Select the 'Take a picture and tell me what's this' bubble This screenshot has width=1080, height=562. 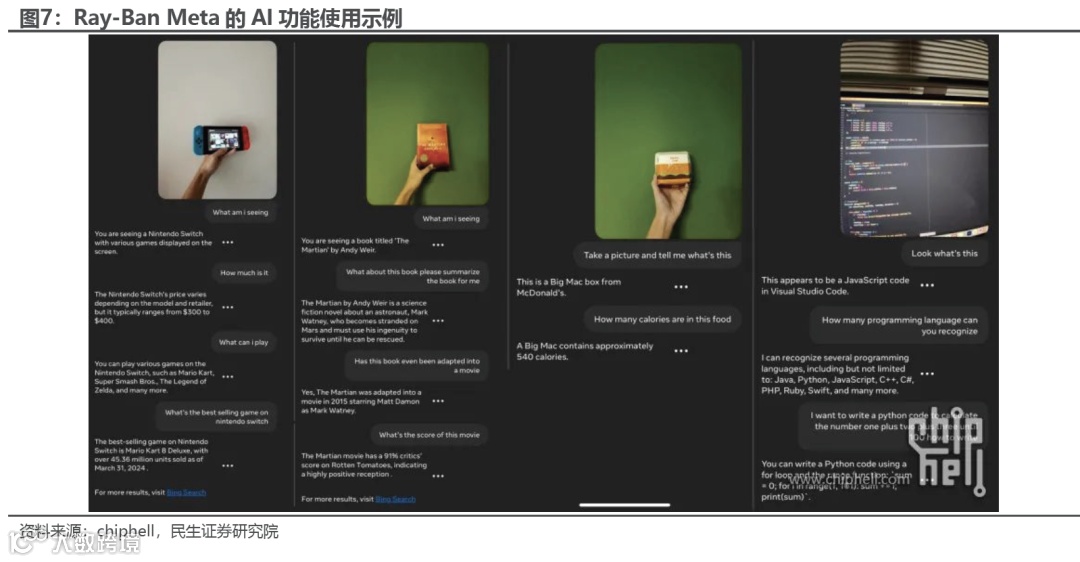[657, 255]
